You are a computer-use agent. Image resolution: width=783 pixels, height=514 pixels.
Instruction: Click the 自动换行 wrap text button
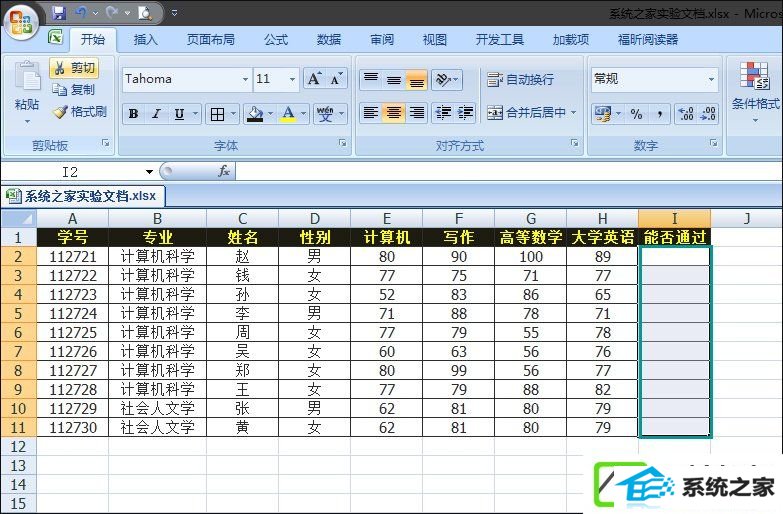point(520,79)
